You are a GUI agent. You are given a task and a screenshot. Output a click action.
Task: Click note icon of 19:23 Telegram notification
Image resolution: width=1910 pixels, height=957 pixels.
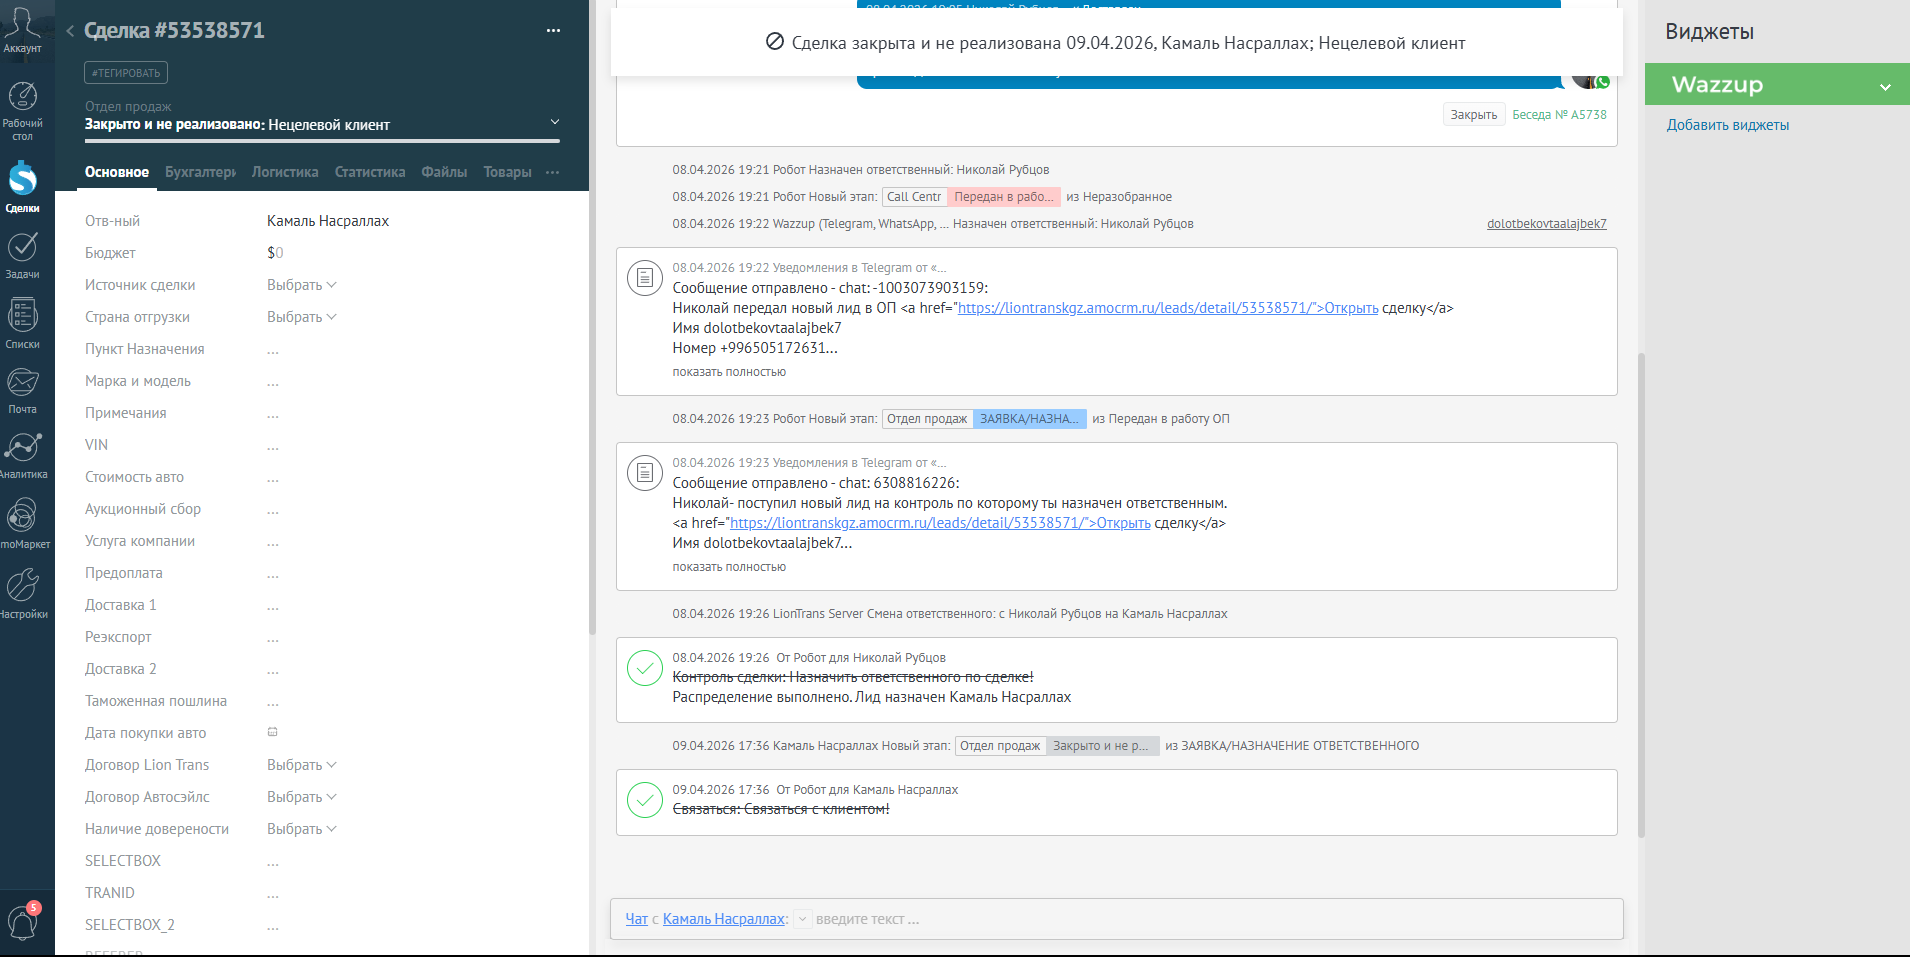[x=645, y=472]
